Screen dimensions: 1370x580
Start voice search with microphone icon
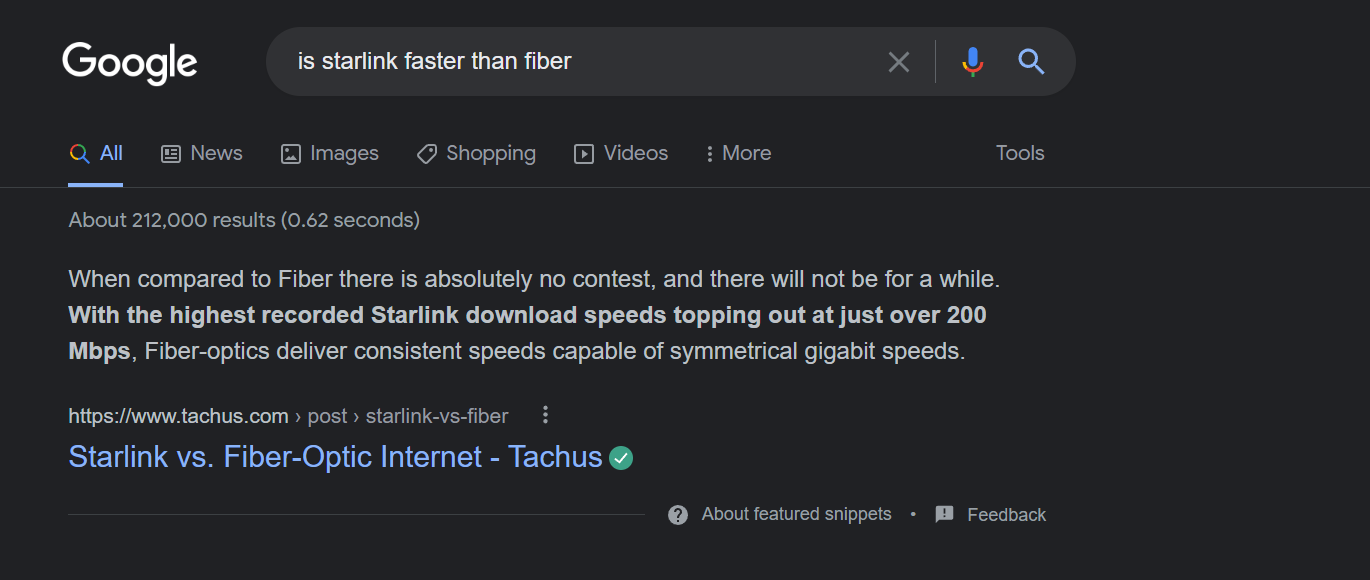[972, 62]
